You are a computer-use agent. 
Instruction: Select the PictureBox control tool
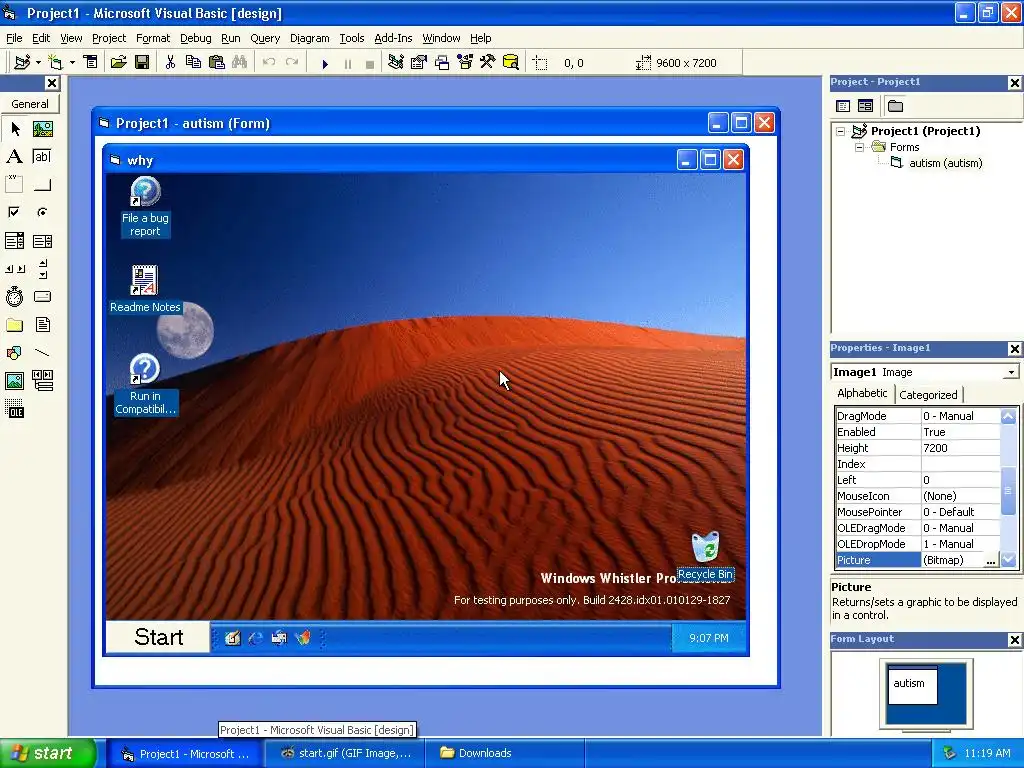(42, 129)
